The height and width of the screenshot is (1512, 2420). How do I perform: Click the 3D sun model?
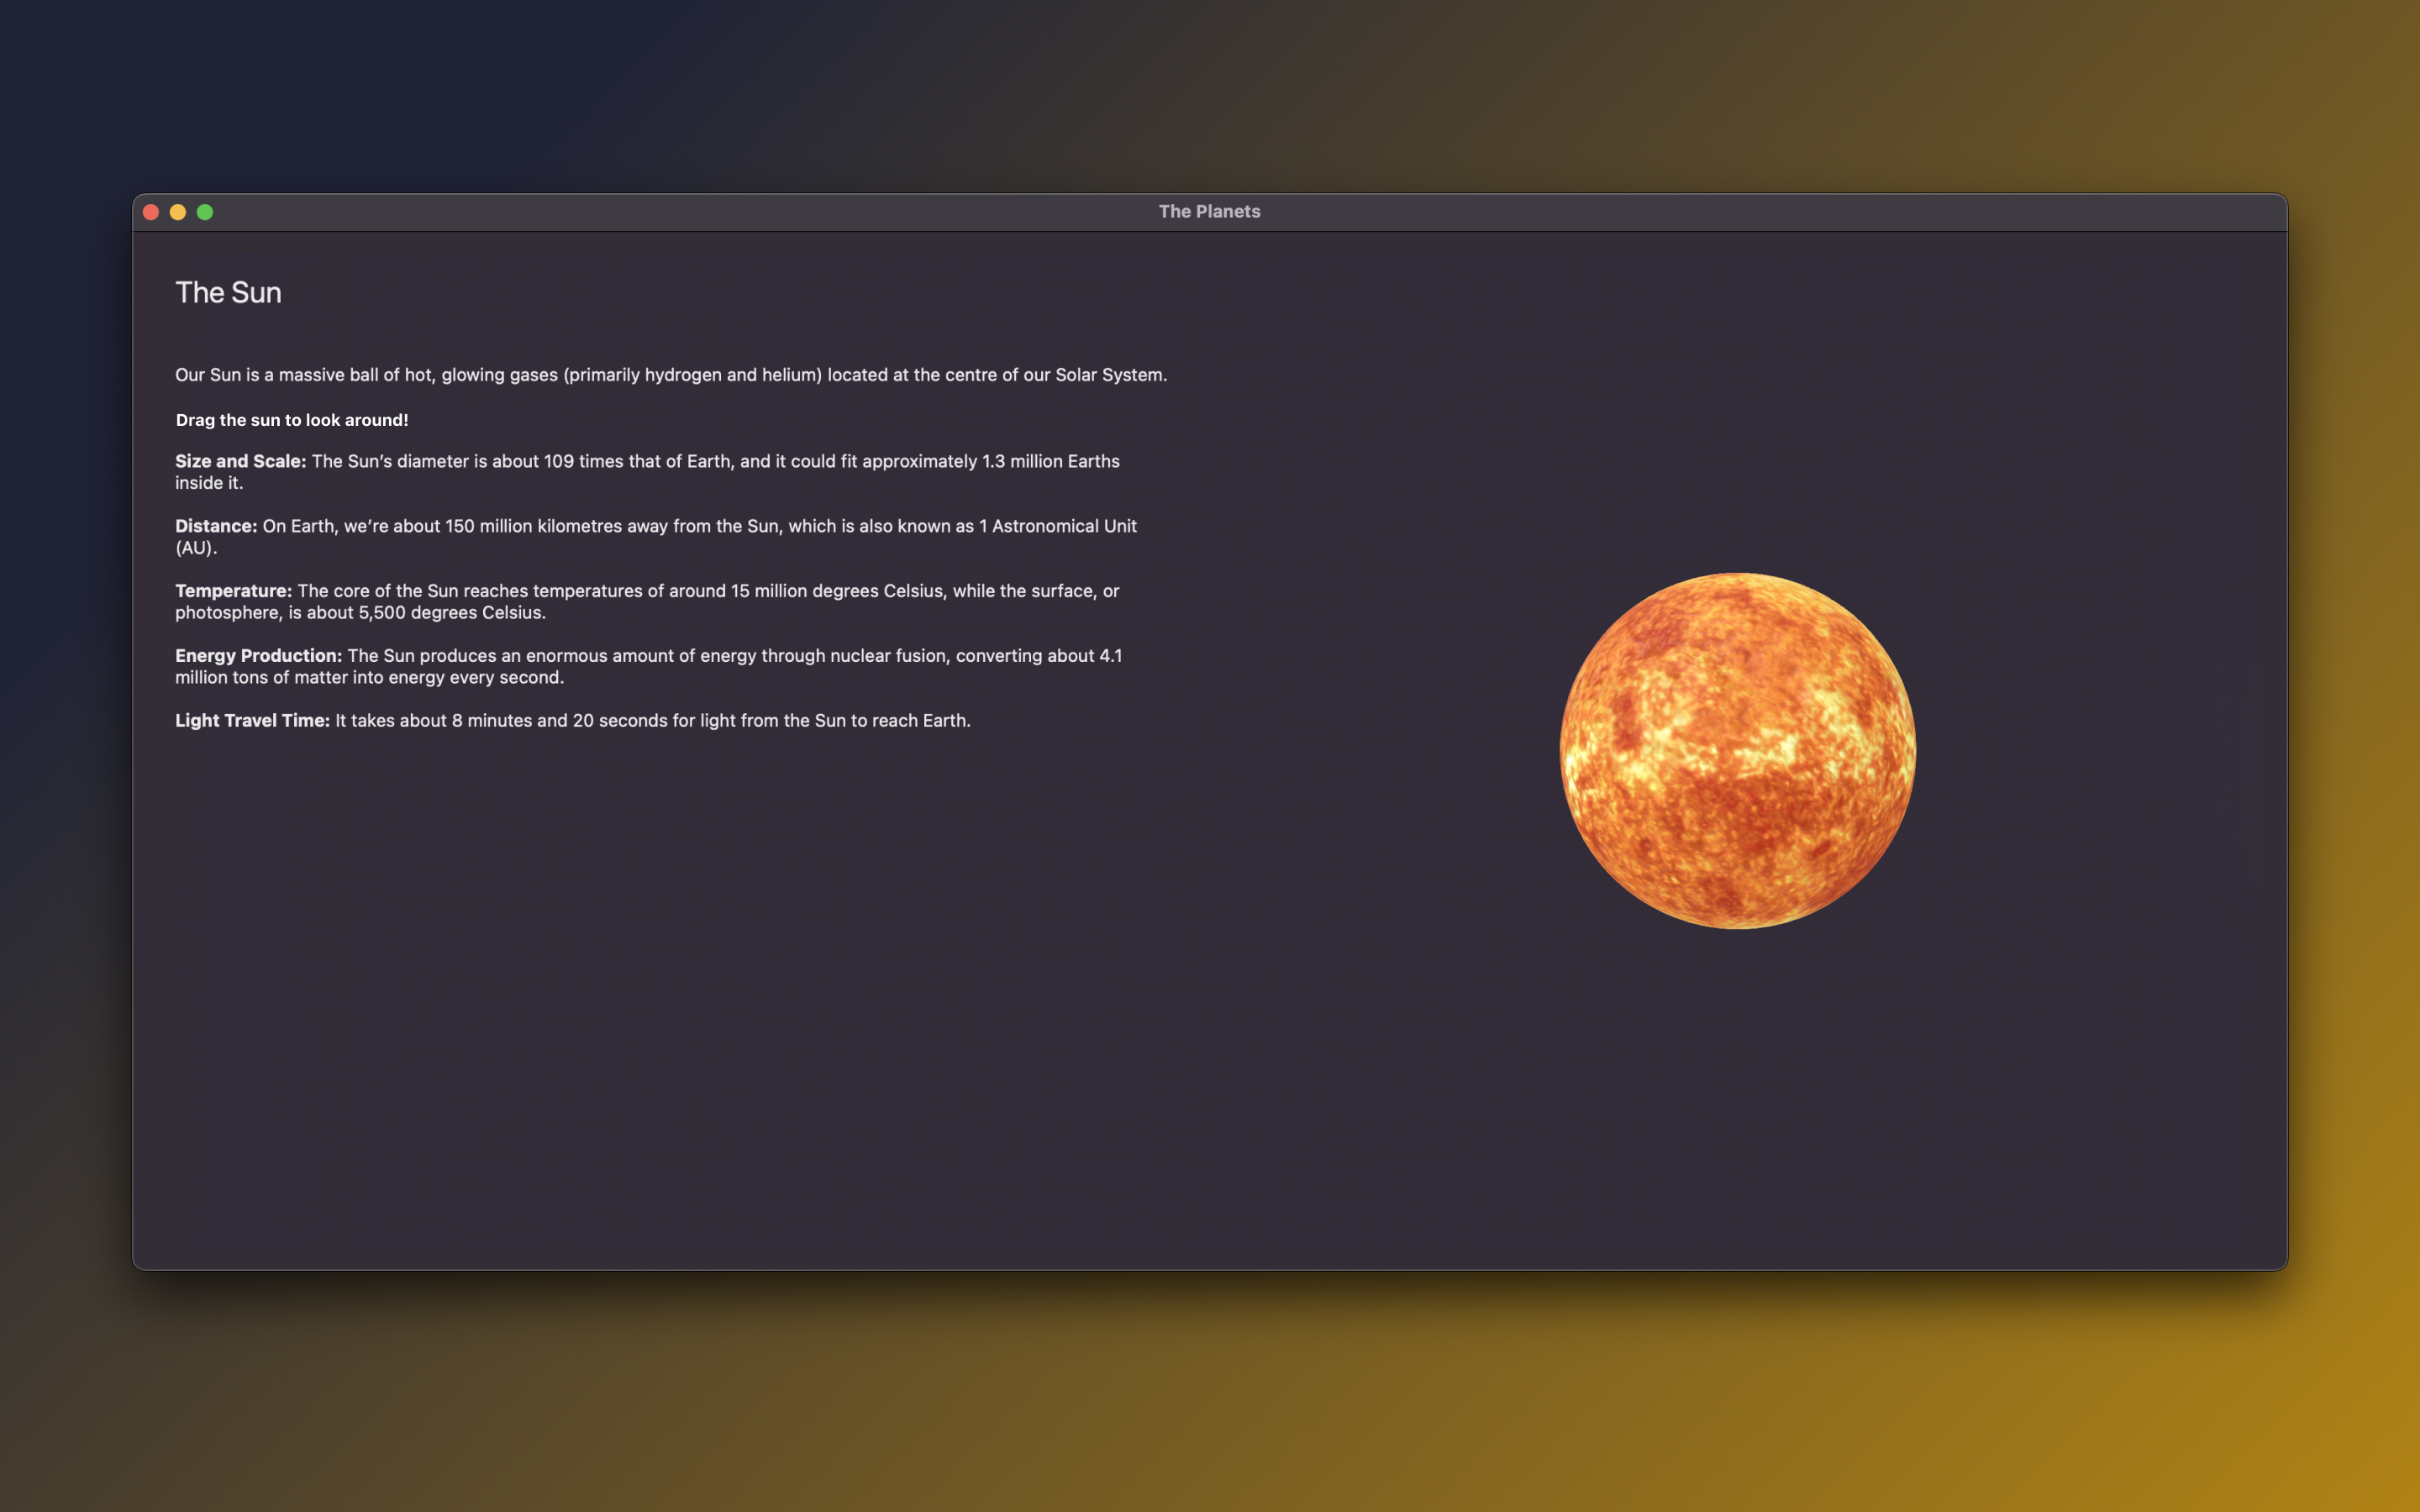coord(1737,750)
